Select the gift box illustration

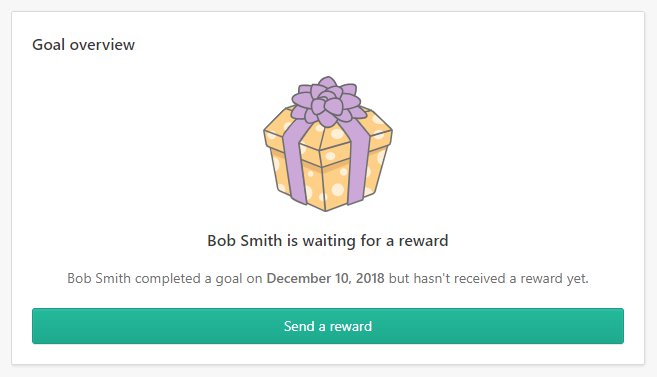pyautogui.click(x=328, y=144)
